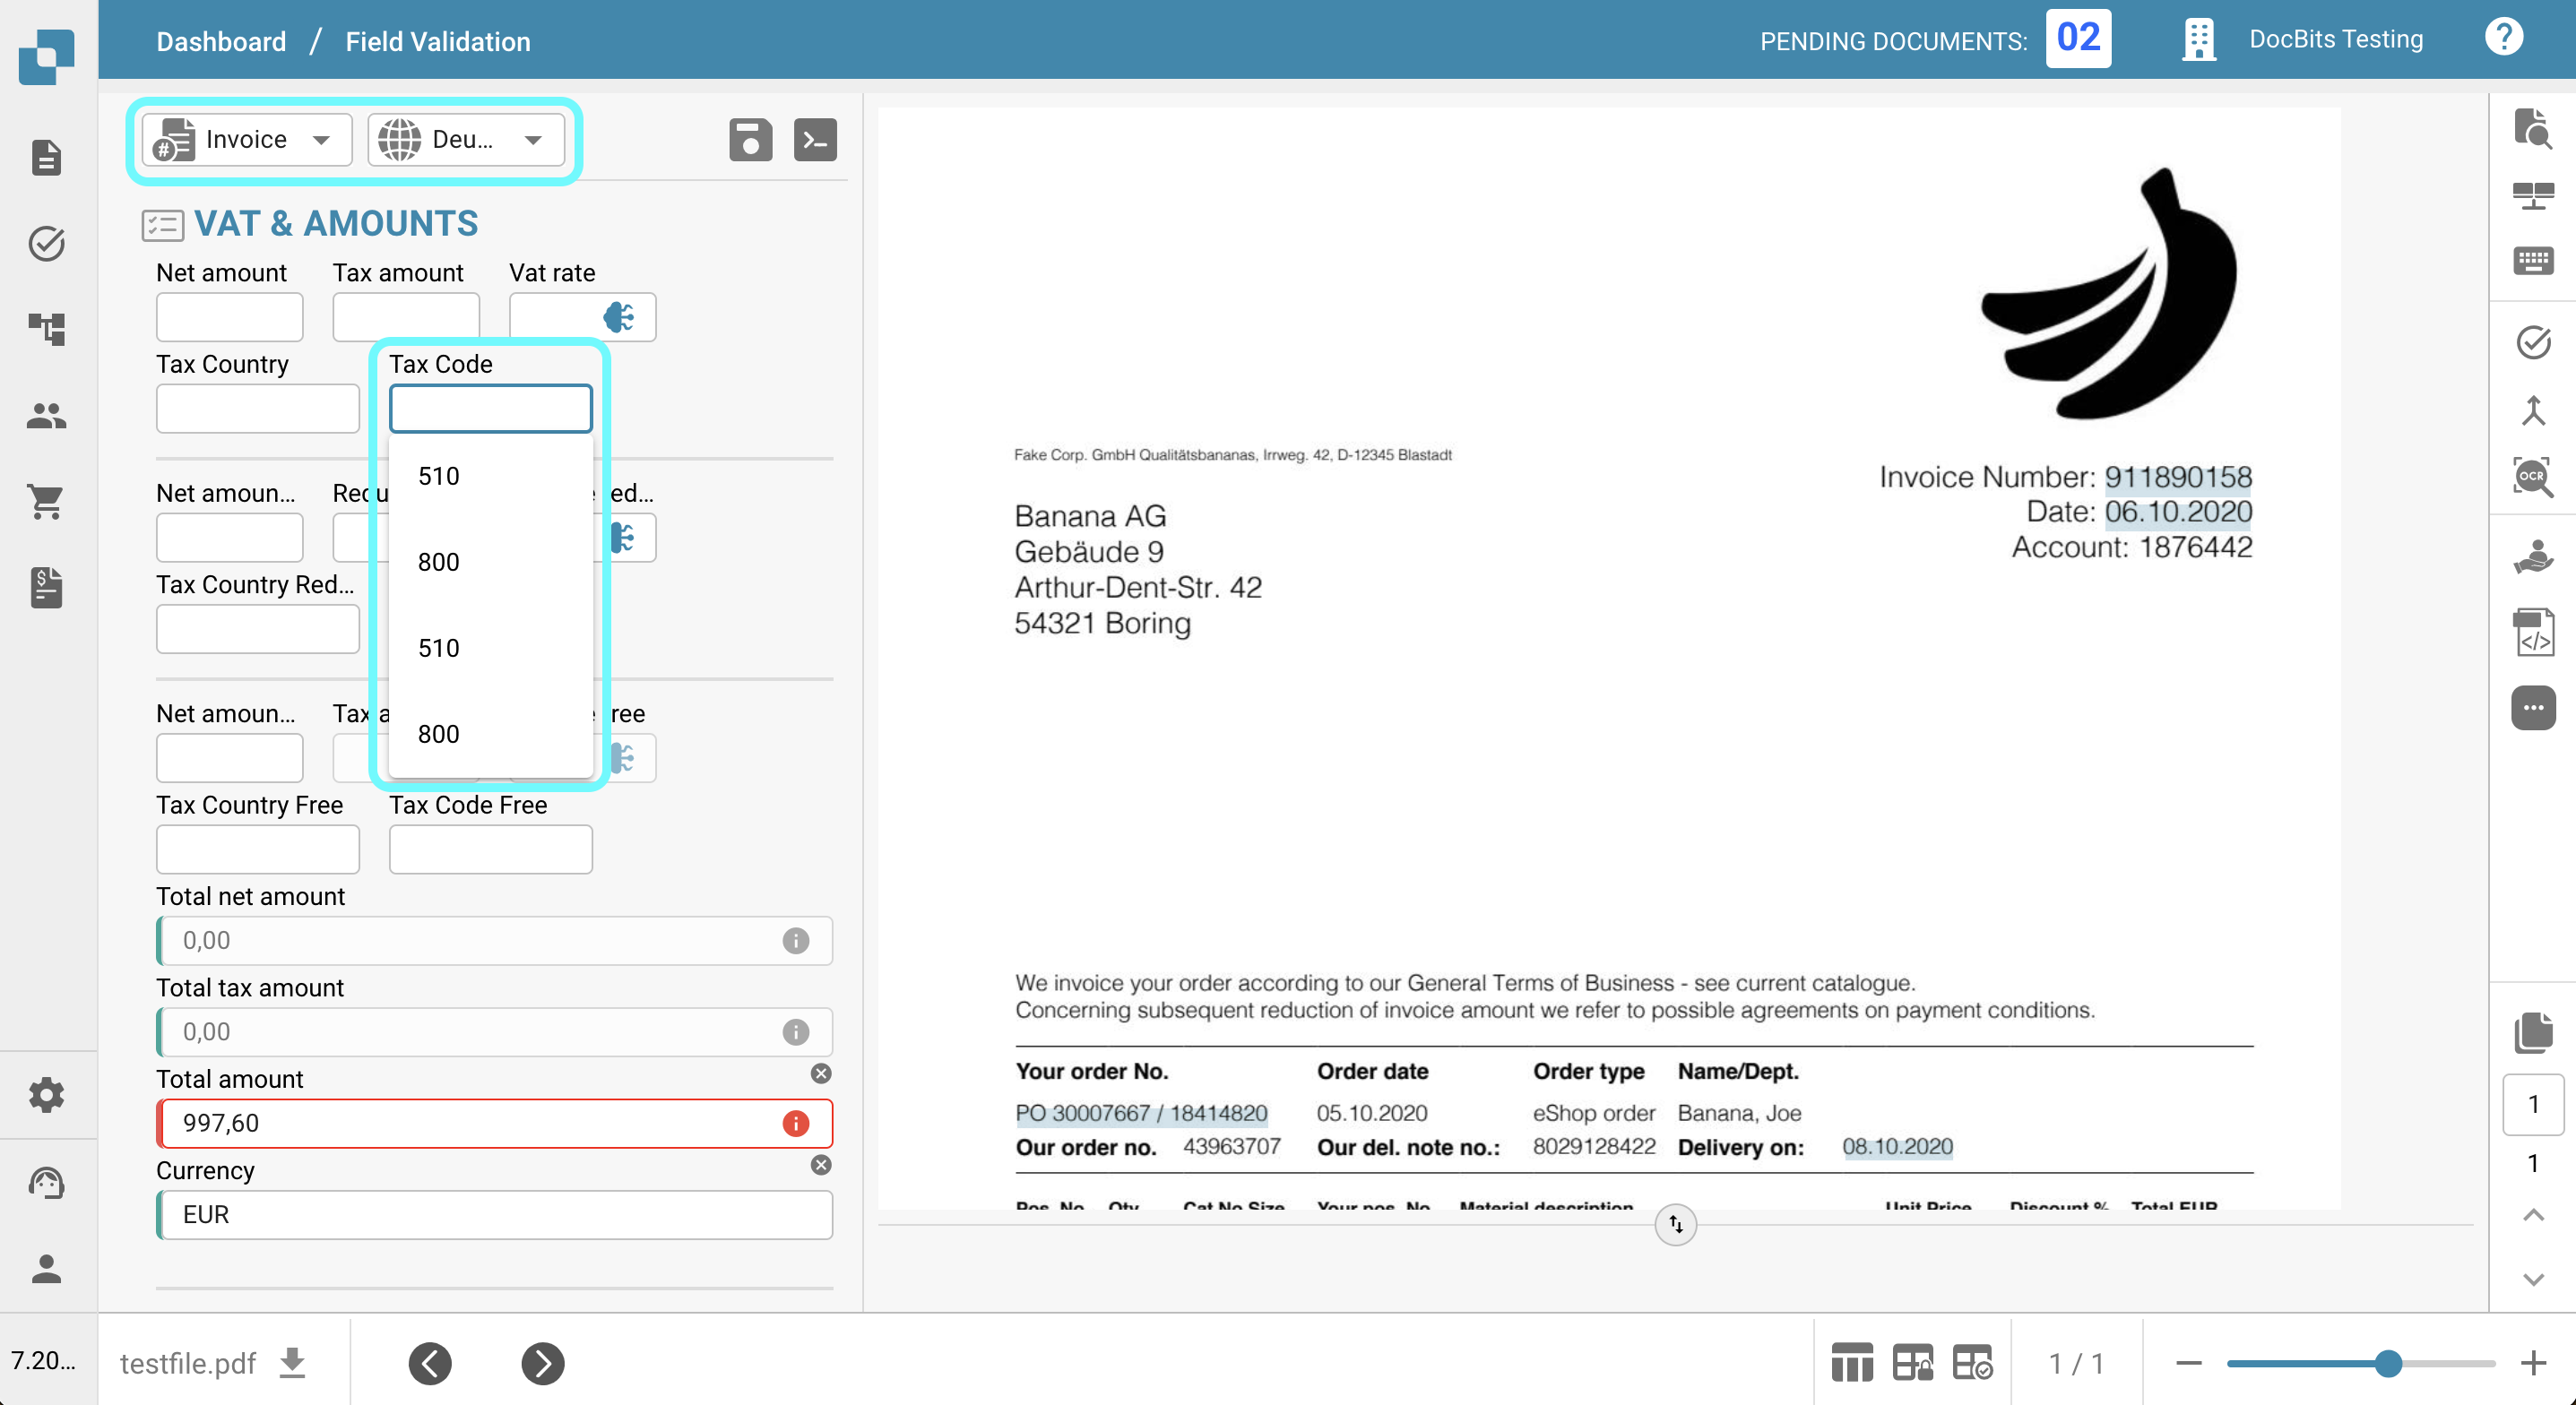Click the XML code file icon

(x=2532, y=633)
